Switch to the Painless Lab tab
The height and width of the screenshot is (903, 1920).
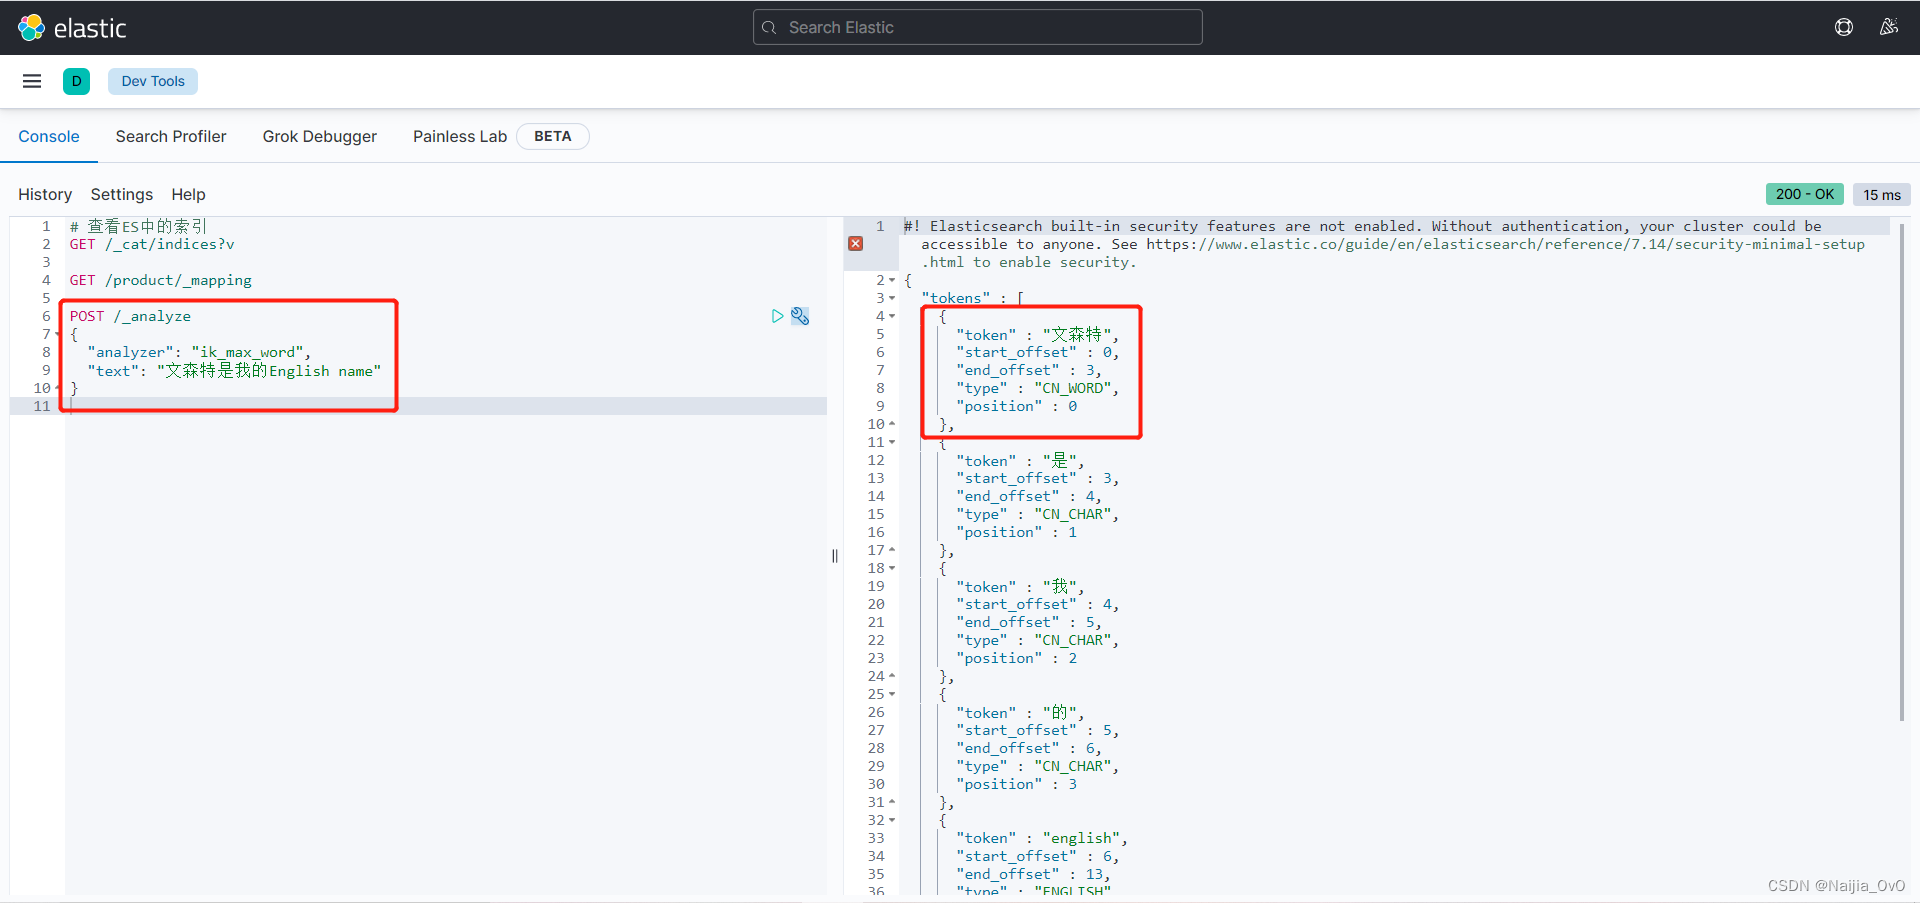(x=460, y=136)
